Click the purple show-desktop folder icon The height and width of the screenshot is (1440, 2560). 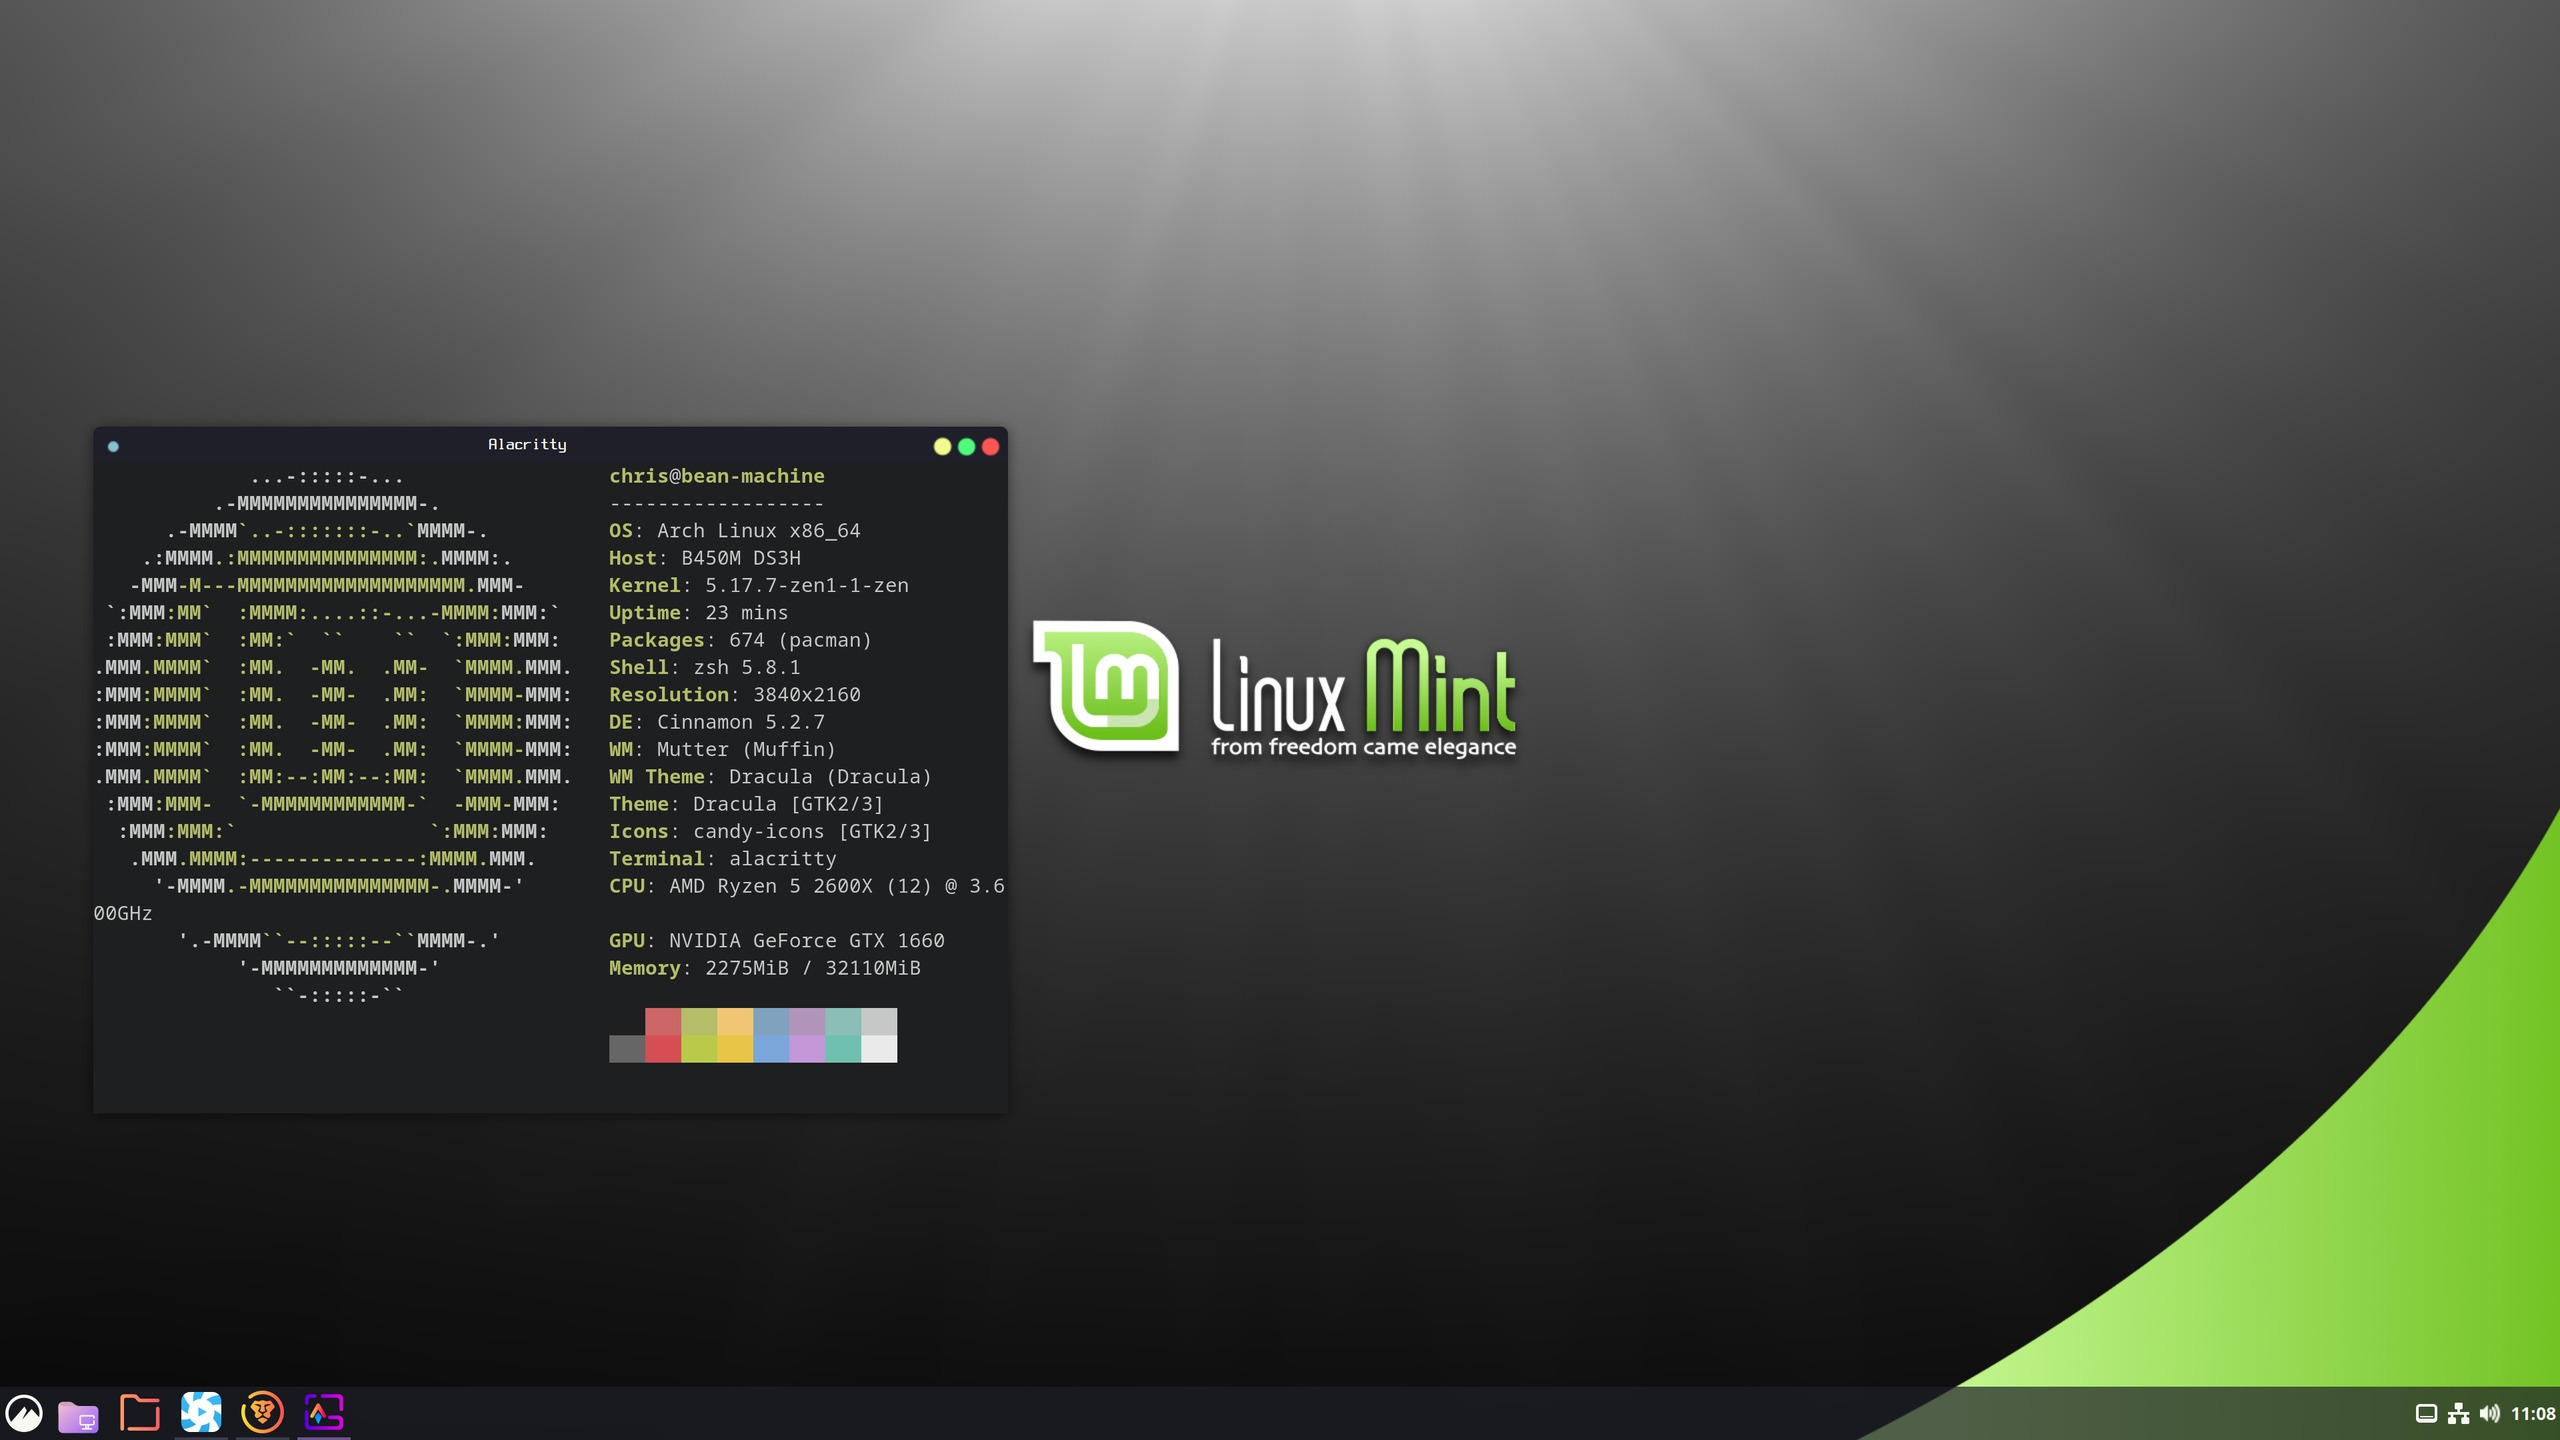[x=78, y=1414]
